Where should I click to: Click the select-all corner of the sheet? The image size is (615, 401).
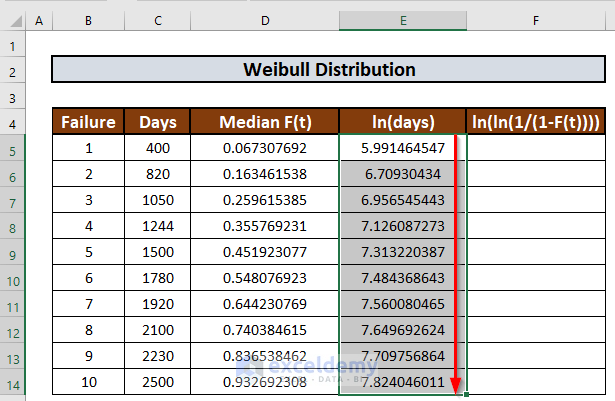click(12, 21)
